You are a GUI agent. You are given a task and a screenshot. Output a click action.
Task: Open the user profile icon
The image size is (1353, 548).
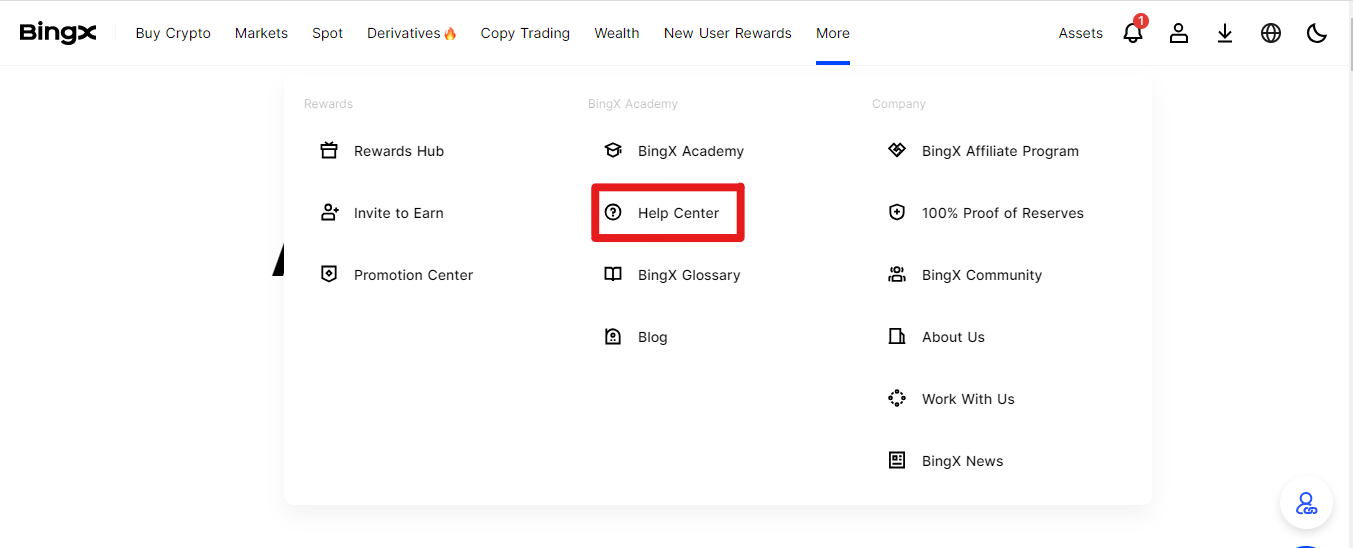pyautogui.click(x=1179, y=33)
